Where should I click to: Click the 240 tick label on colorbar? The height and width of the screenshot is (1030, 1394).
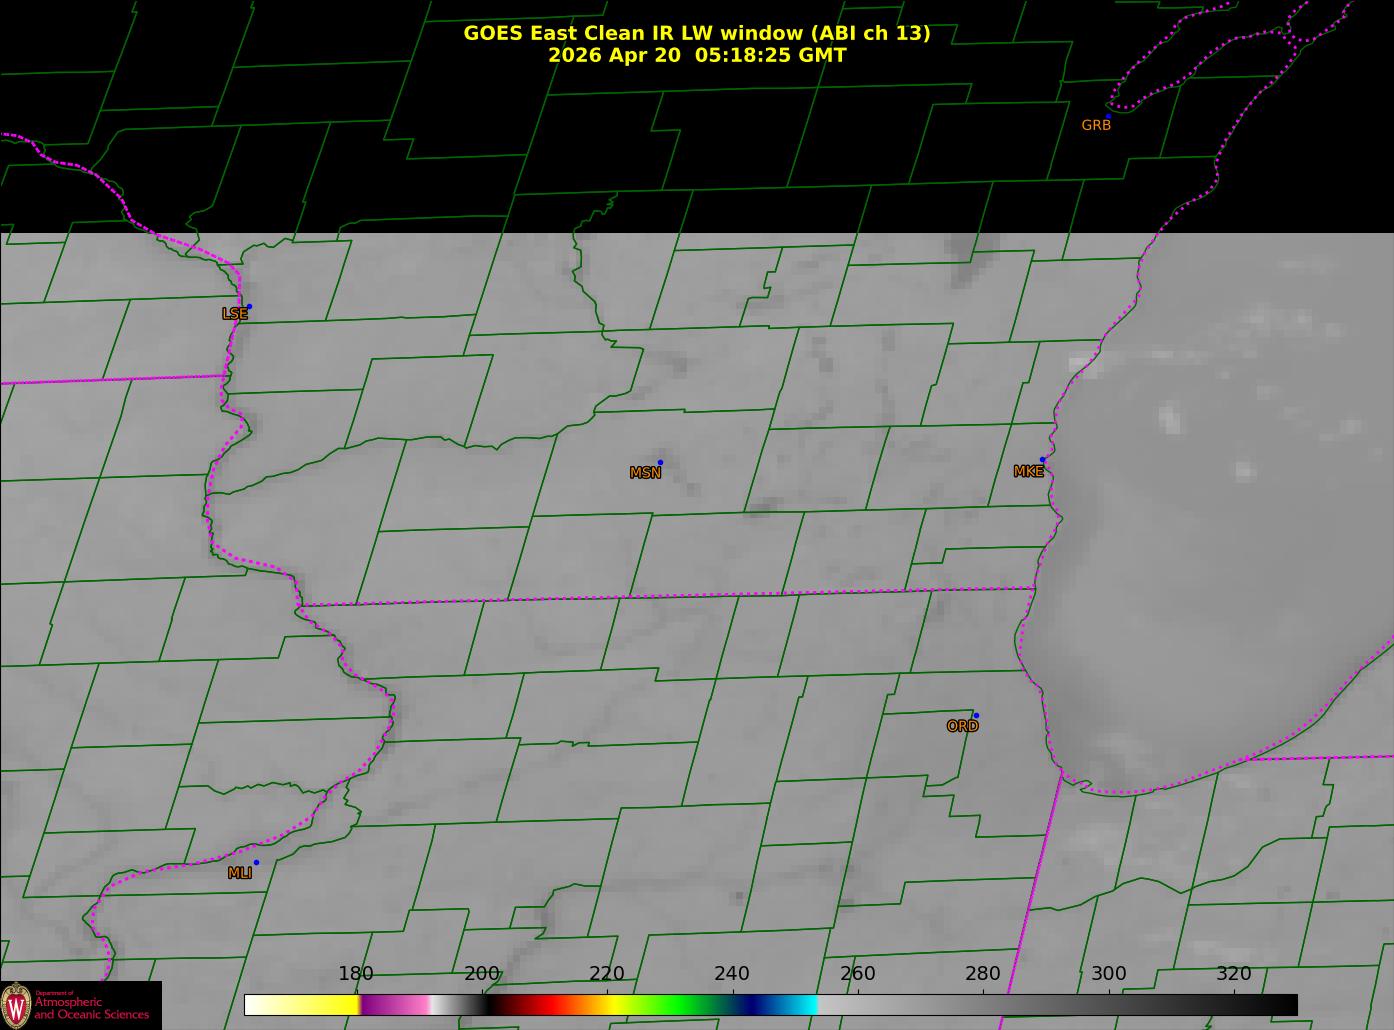point(732,974)
